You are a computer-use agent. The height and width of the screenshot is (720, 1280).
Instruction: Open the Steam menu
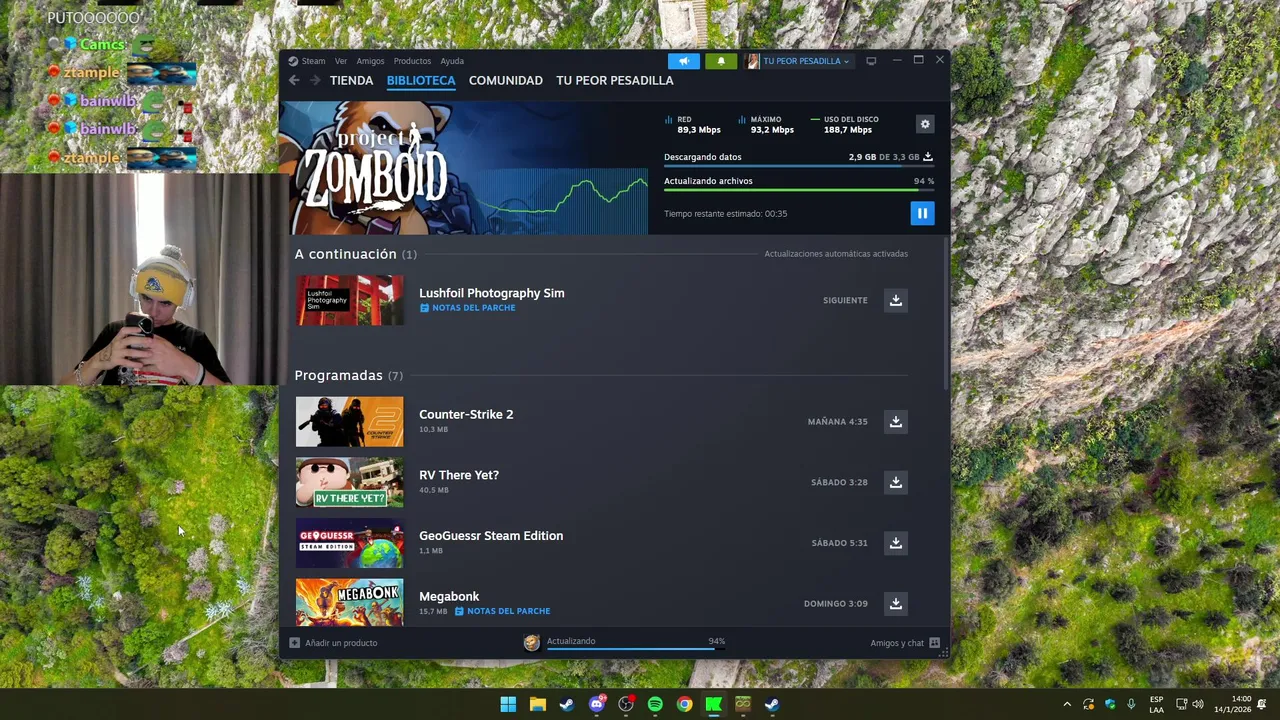coord(314,61)
